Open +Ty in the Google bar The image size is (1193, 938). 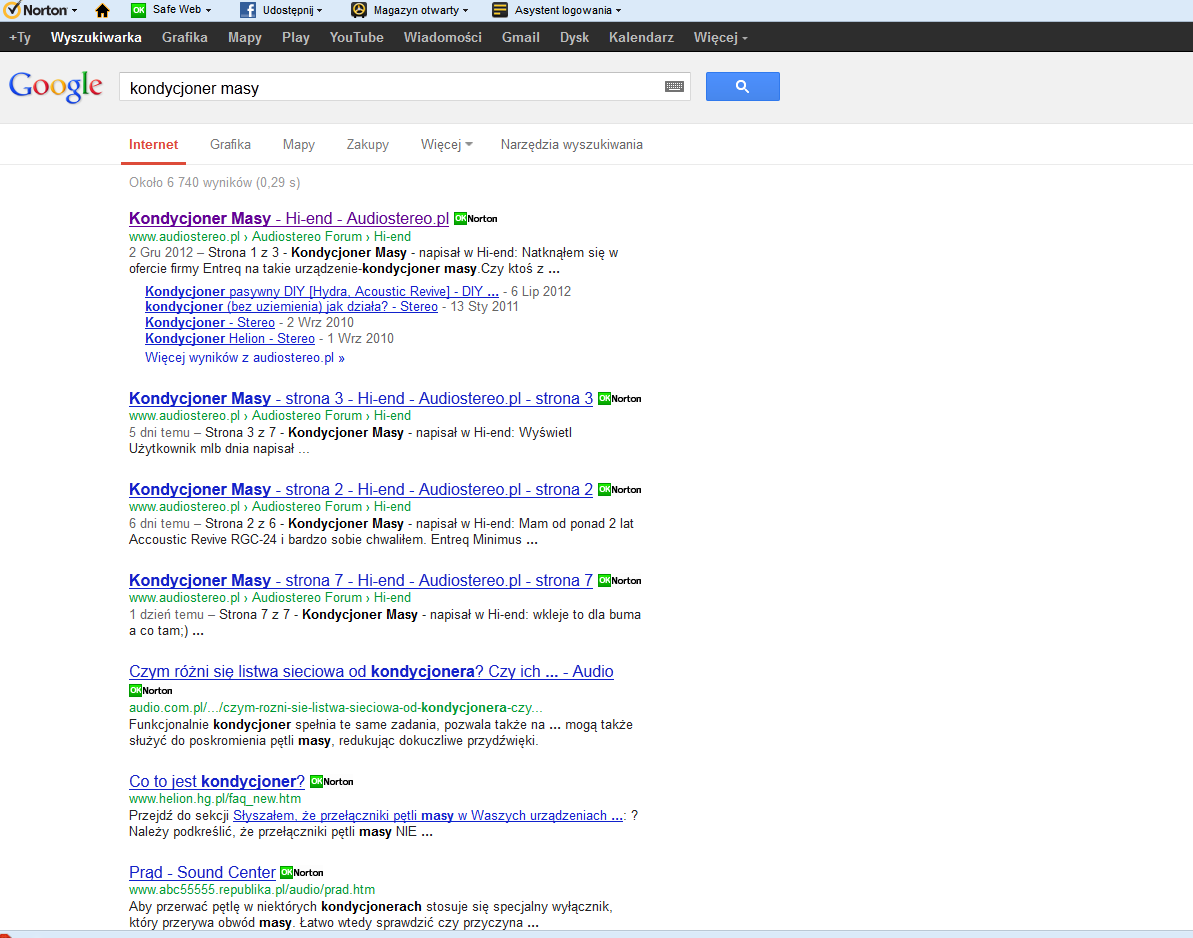pos(20,37)
